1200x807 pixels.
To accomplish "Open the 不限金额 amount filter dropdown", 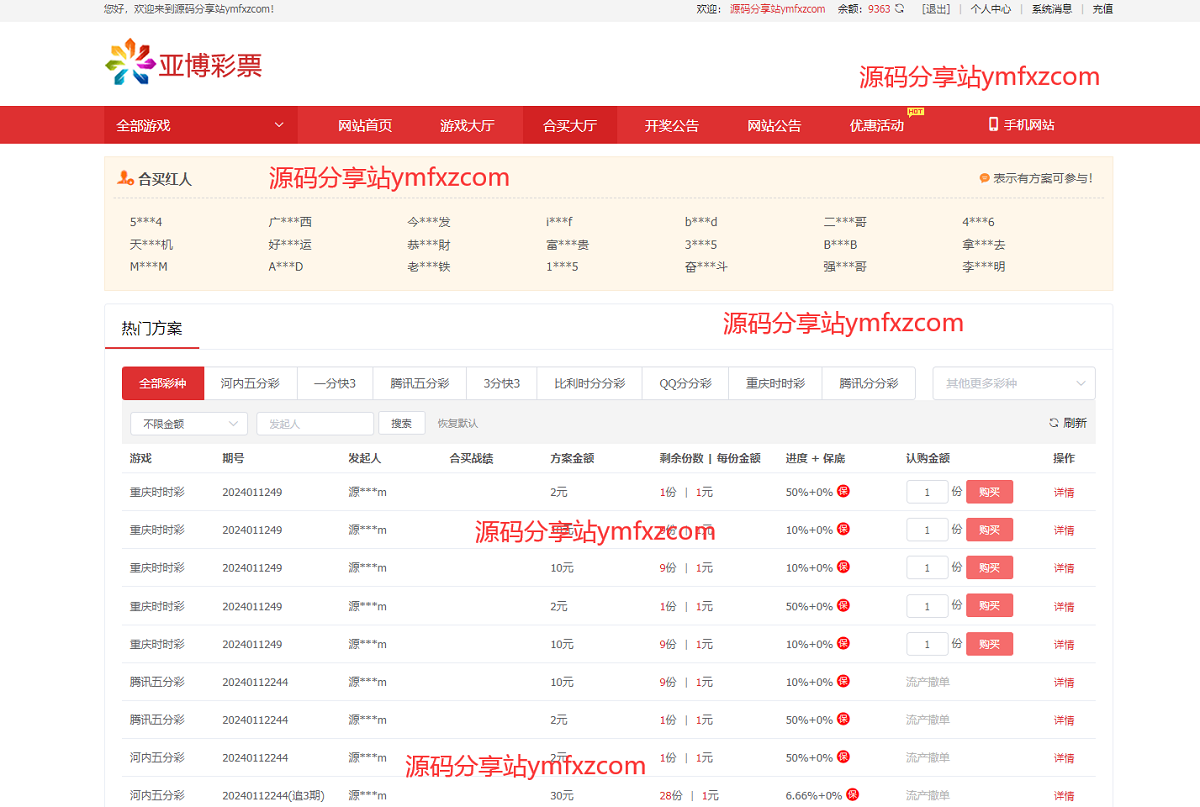I will [189, 424].
